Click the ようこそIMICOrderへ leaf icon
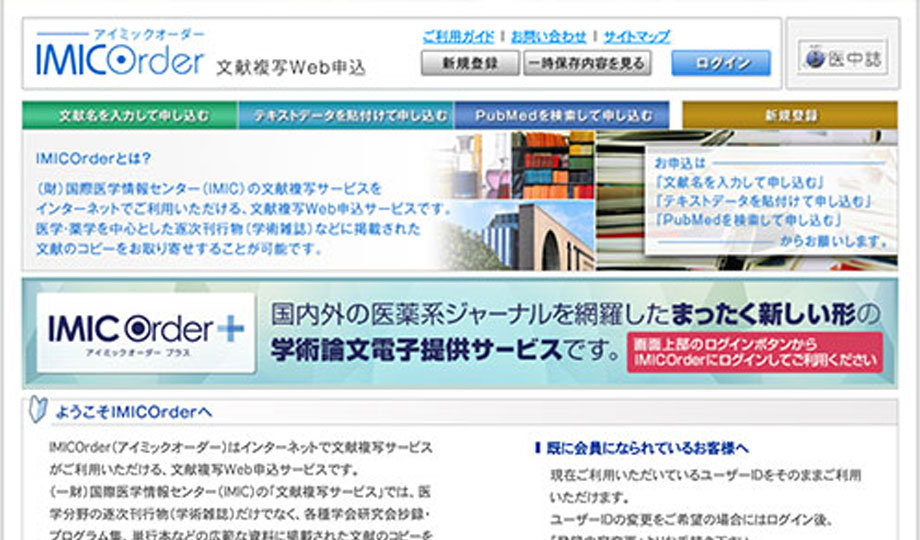Image resolution: width=920 pixels, height=540 pixels. 38,409
